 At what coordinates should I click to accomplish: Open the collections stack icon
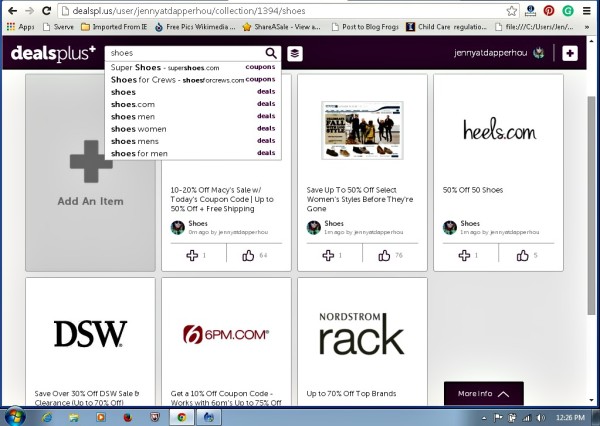294,53
